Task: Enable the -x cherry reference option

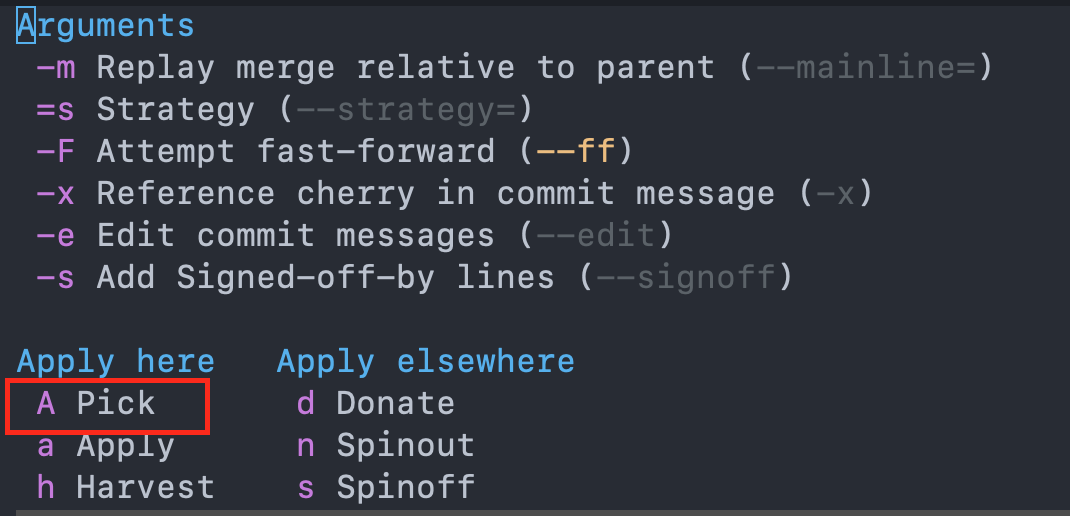Action: tap(454, 194)
